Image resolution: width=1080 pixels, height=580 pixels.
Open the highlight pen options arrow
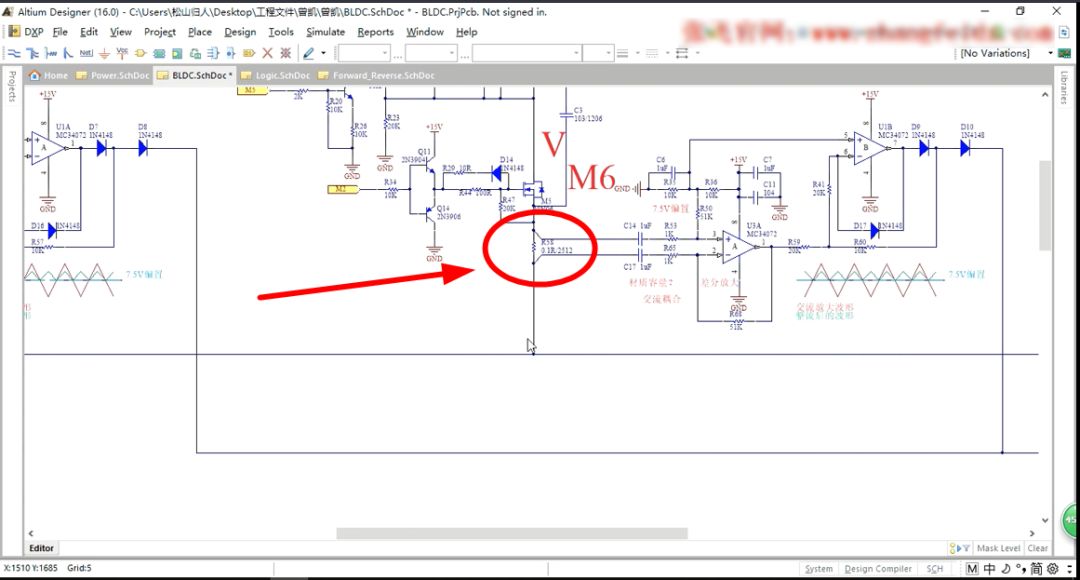pyautogui.click(x=323, y=53)
